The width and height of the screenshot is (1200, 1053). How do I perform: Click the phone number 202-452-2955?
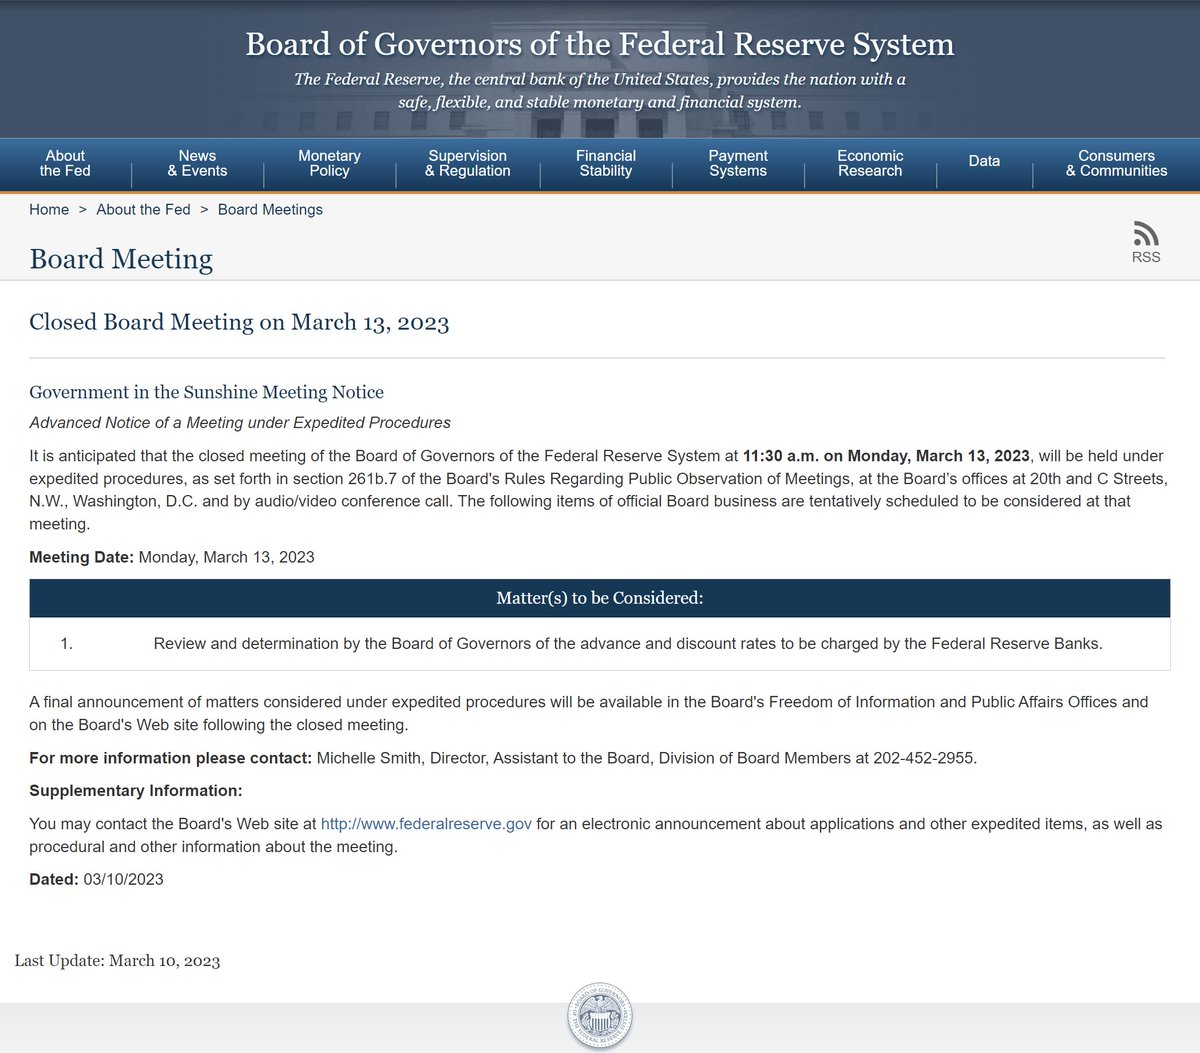(x=923, y=758)
